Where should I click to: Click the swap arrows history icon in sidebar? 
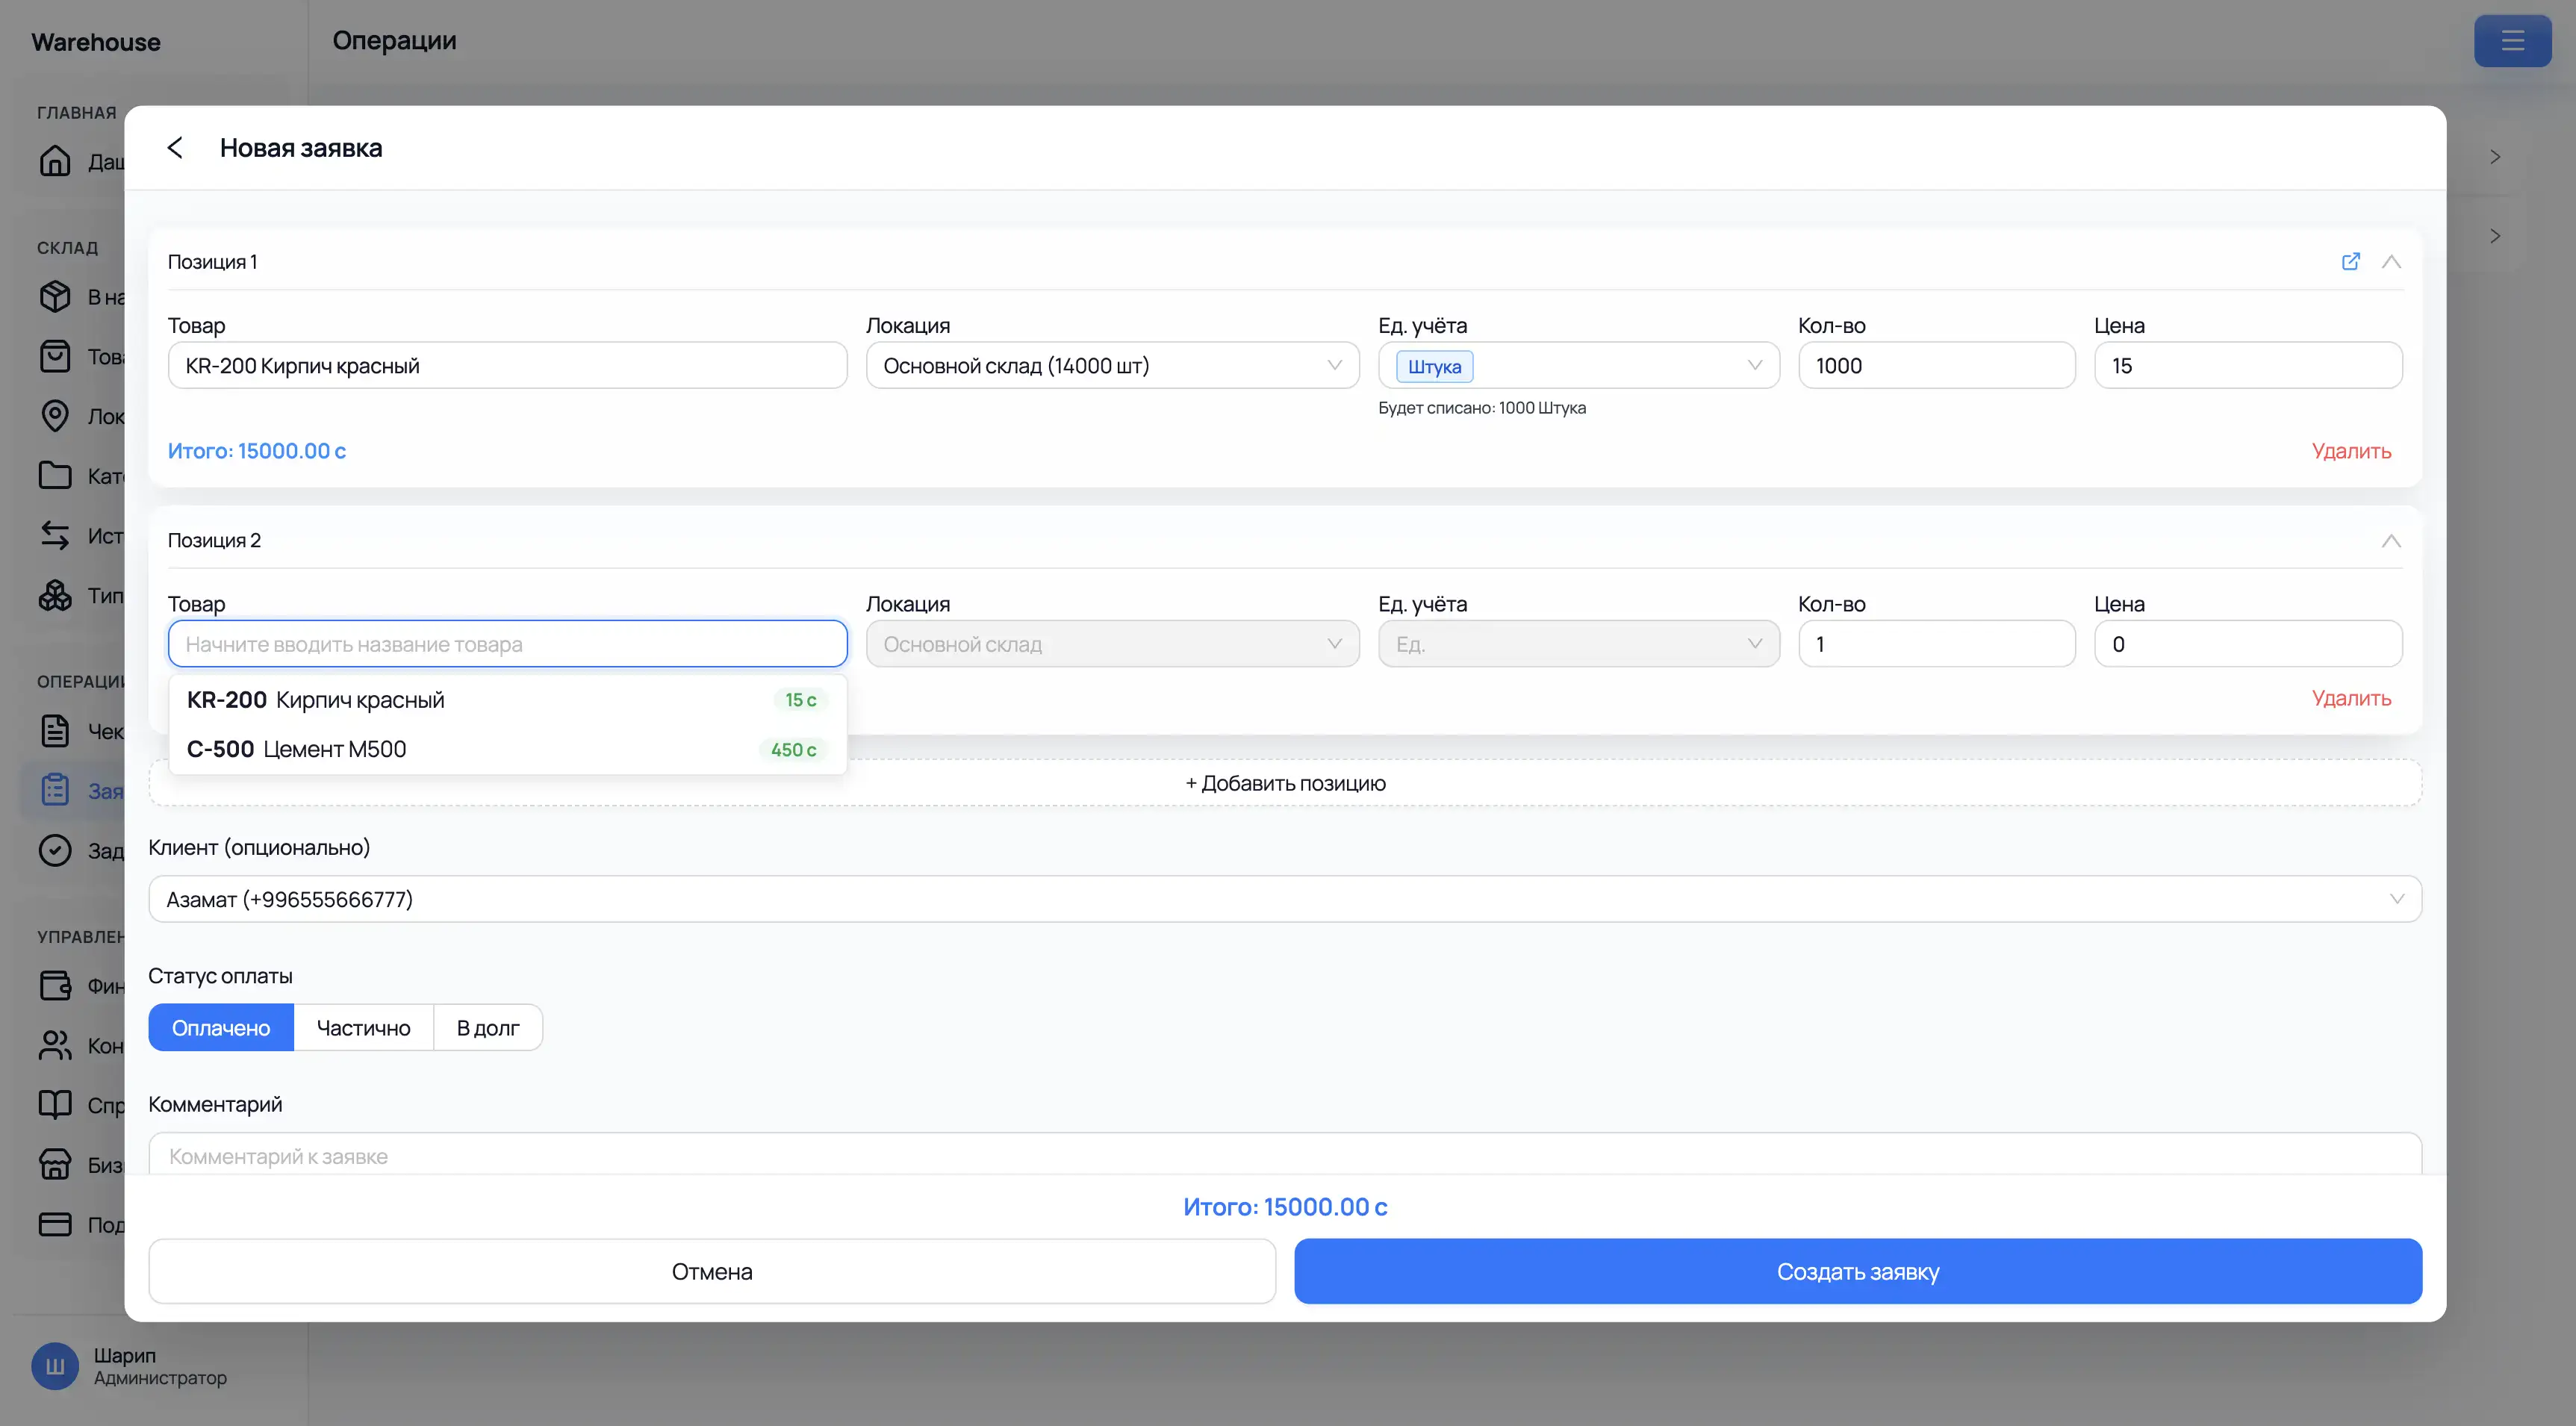click(55, 535)
